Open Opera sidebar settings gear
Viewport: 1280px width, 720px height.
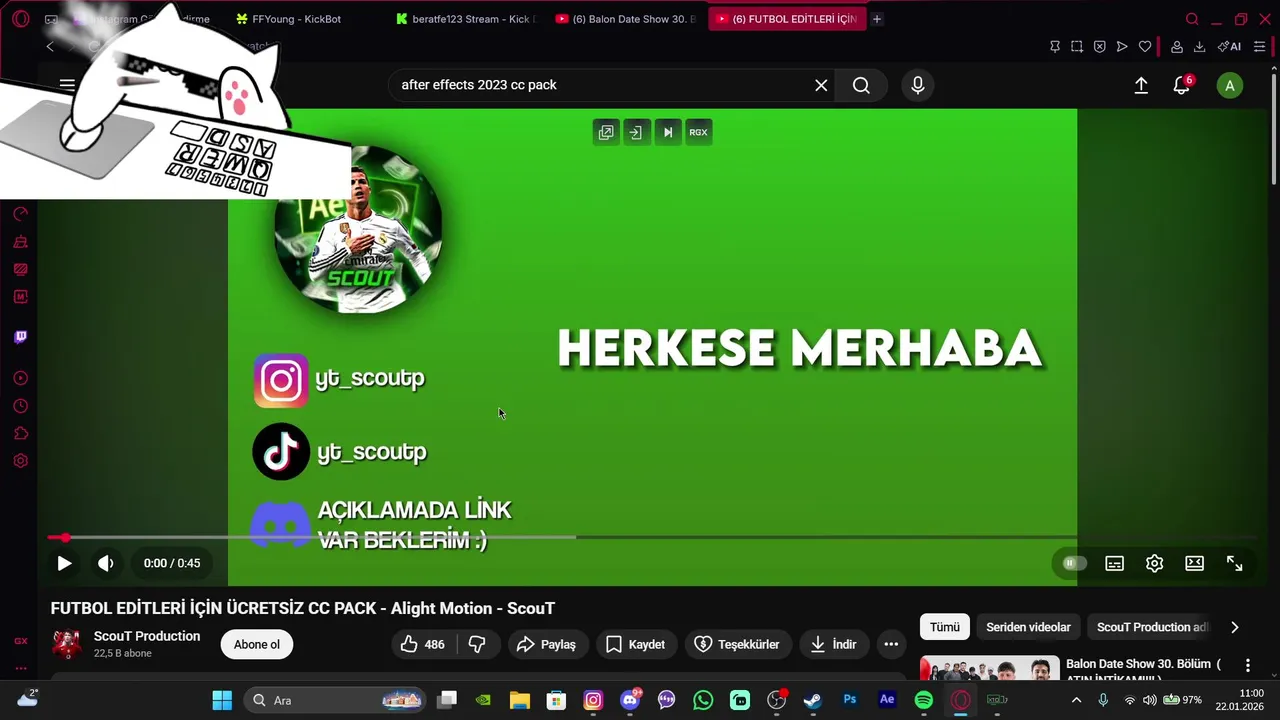(20, 461)
